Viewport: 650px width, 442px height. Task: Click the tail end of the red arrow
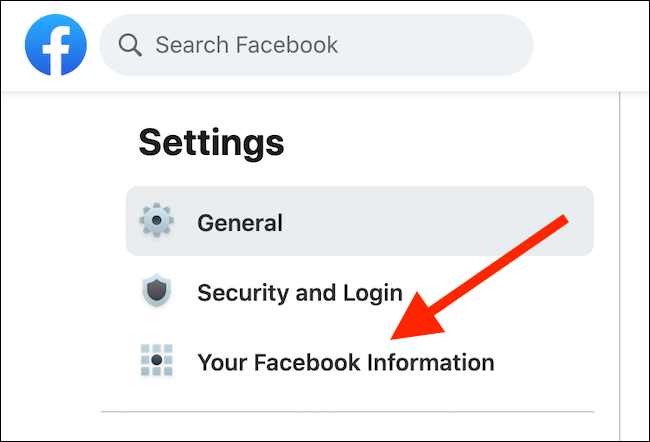pos(563,220)
